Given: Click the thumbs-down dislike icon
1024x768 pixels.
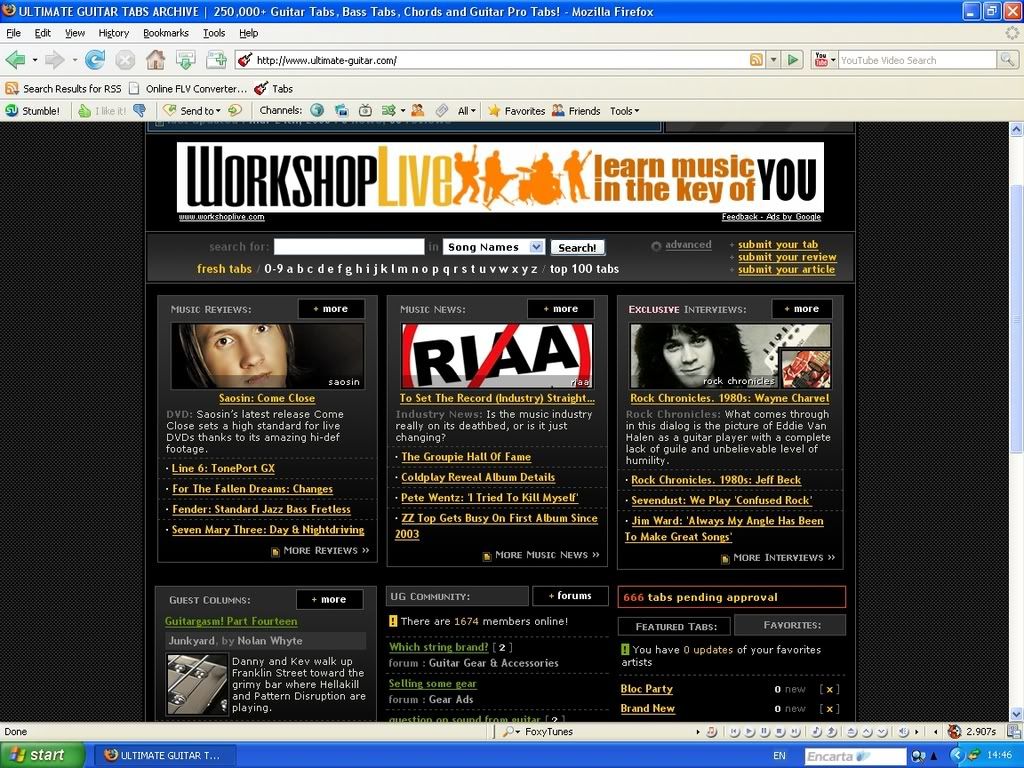Looking at the screenshot, I should point(139,111).
